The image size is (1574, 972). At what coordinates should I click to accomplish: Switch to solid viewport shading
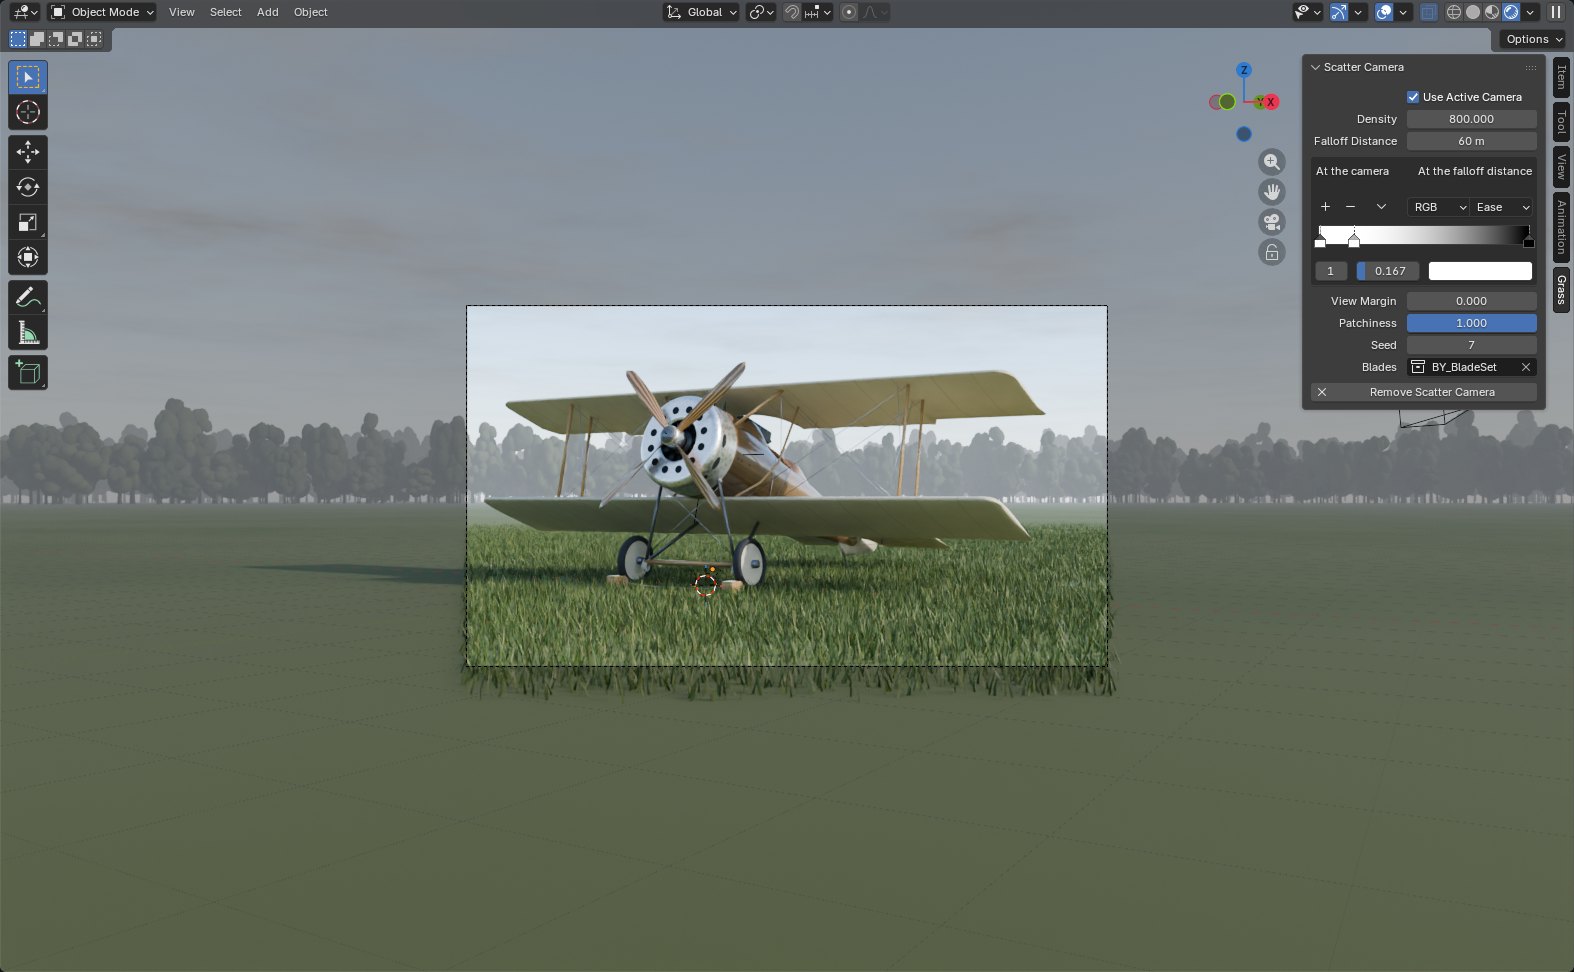[1473, 12]
